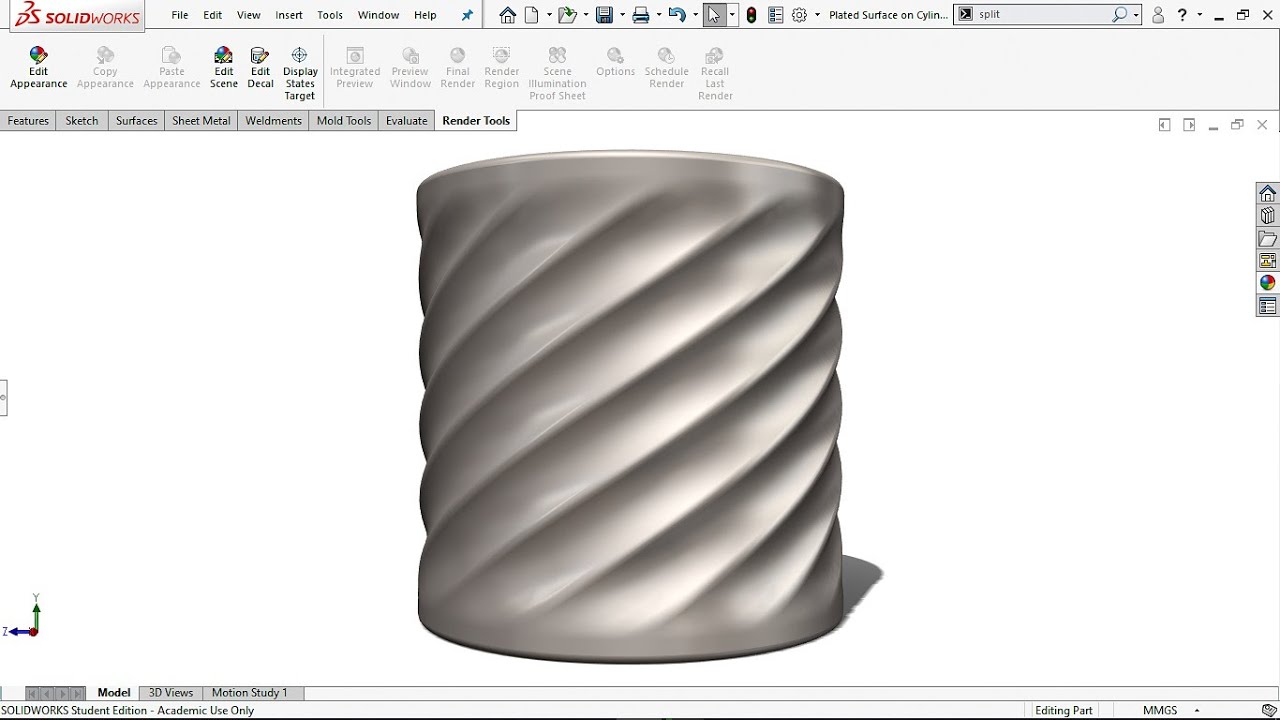Open Edit Scene tool
This screenshot has height=720, width=1280.
click(224, 68)
